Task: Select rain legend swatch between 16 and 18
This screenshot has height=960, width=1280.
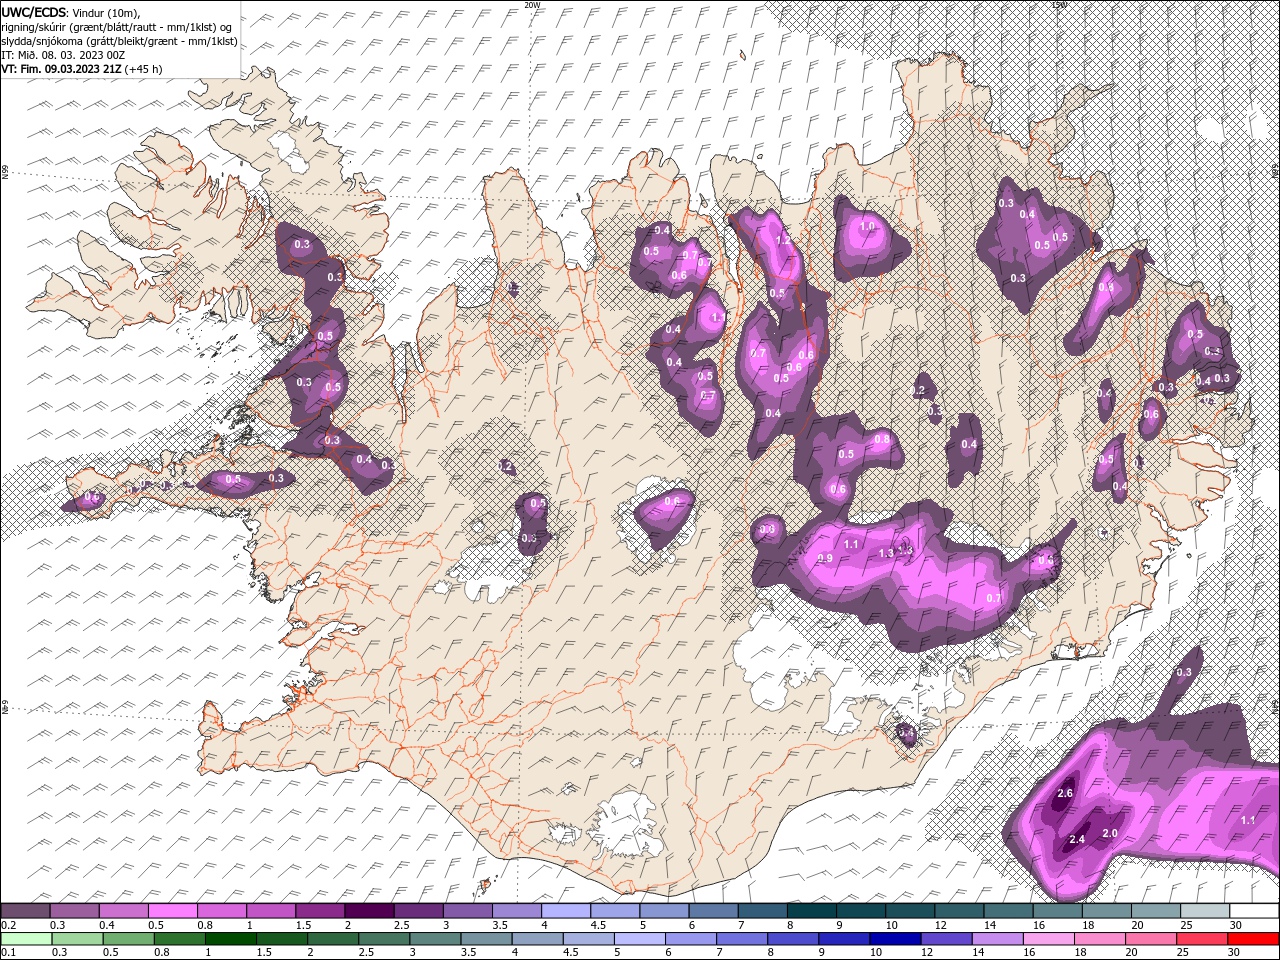Action: point(1047,939)
